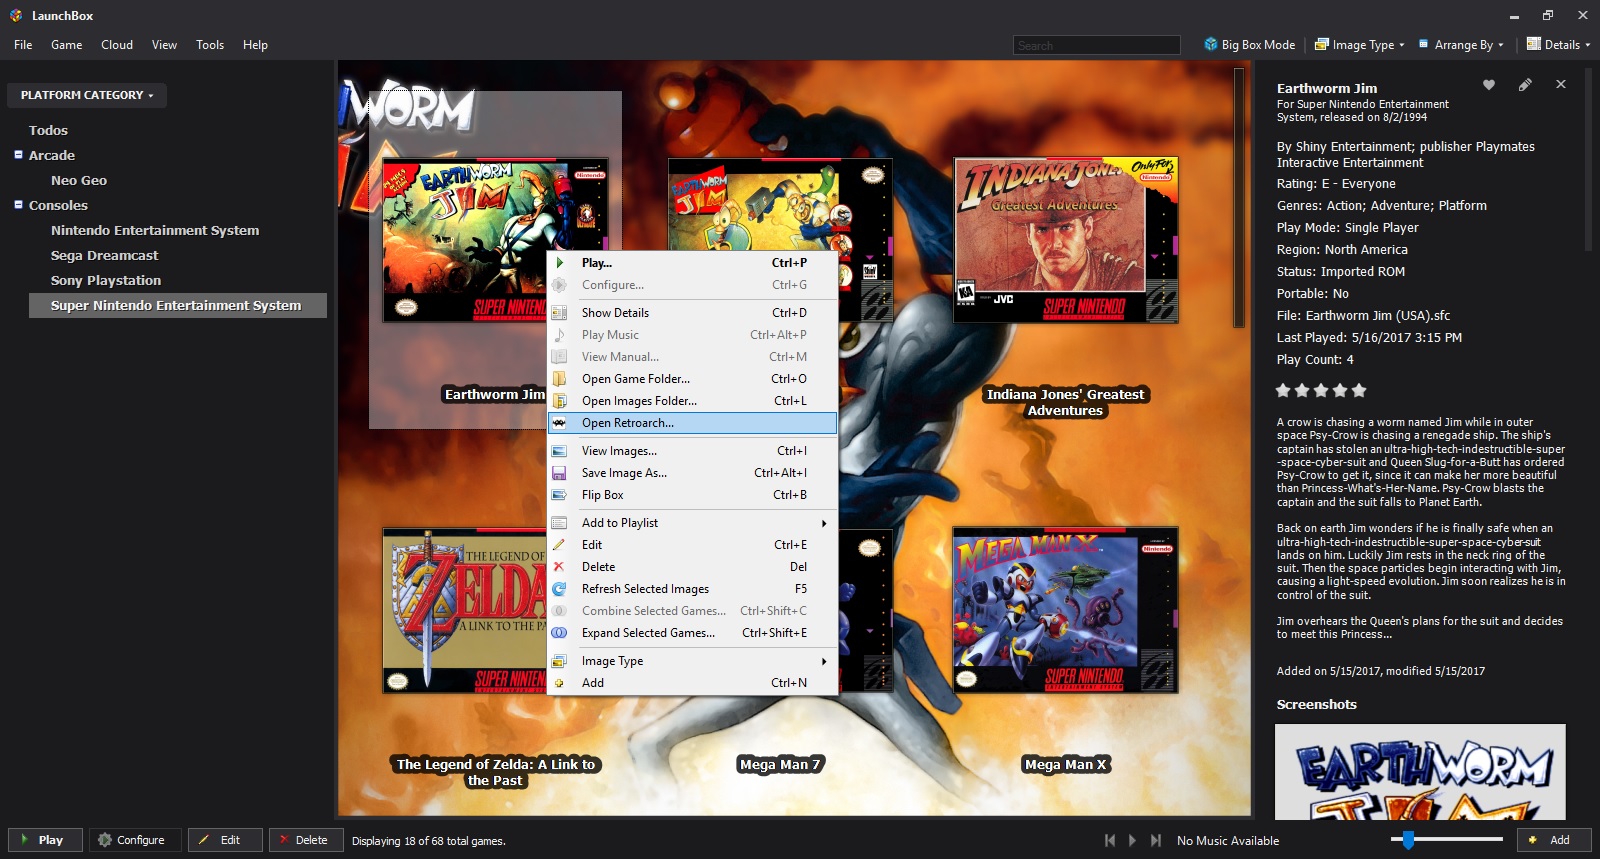This screenshot has width=1600, height=859.
Task: Click the Open Images Folder icon
Action: point(559,401)
